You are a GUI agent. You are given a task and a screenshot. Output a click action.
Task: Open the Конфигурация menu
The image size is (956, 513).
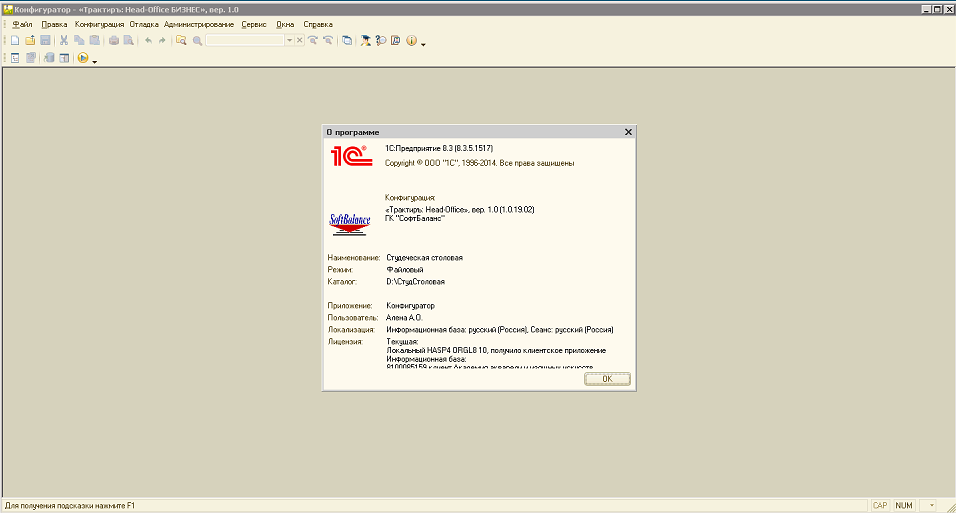(99, 24)
